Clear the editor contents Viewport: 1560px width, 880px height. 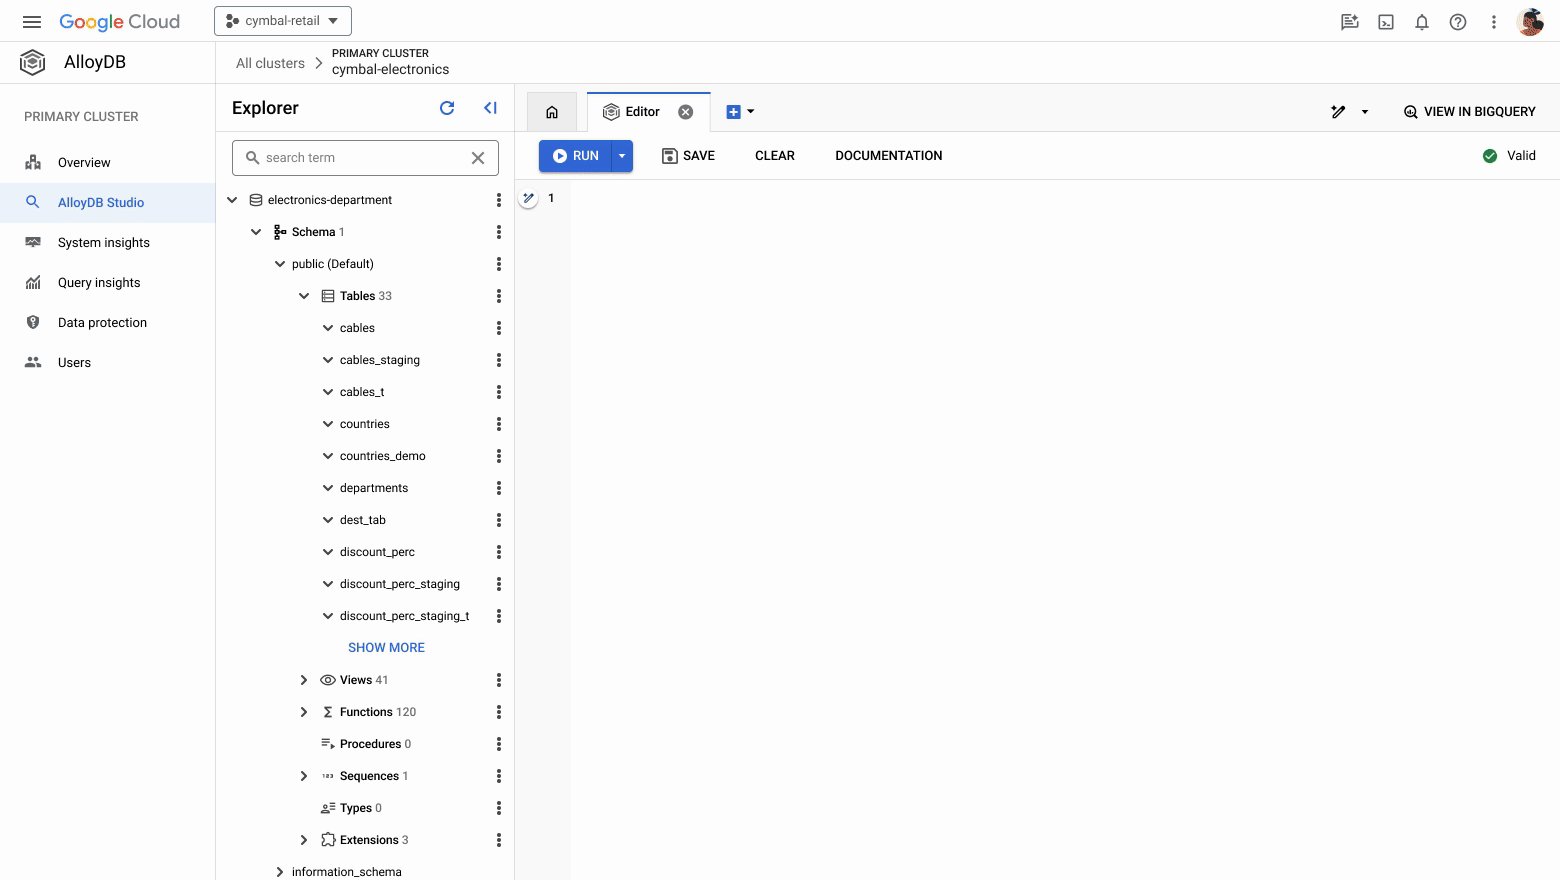pos(775,156)
